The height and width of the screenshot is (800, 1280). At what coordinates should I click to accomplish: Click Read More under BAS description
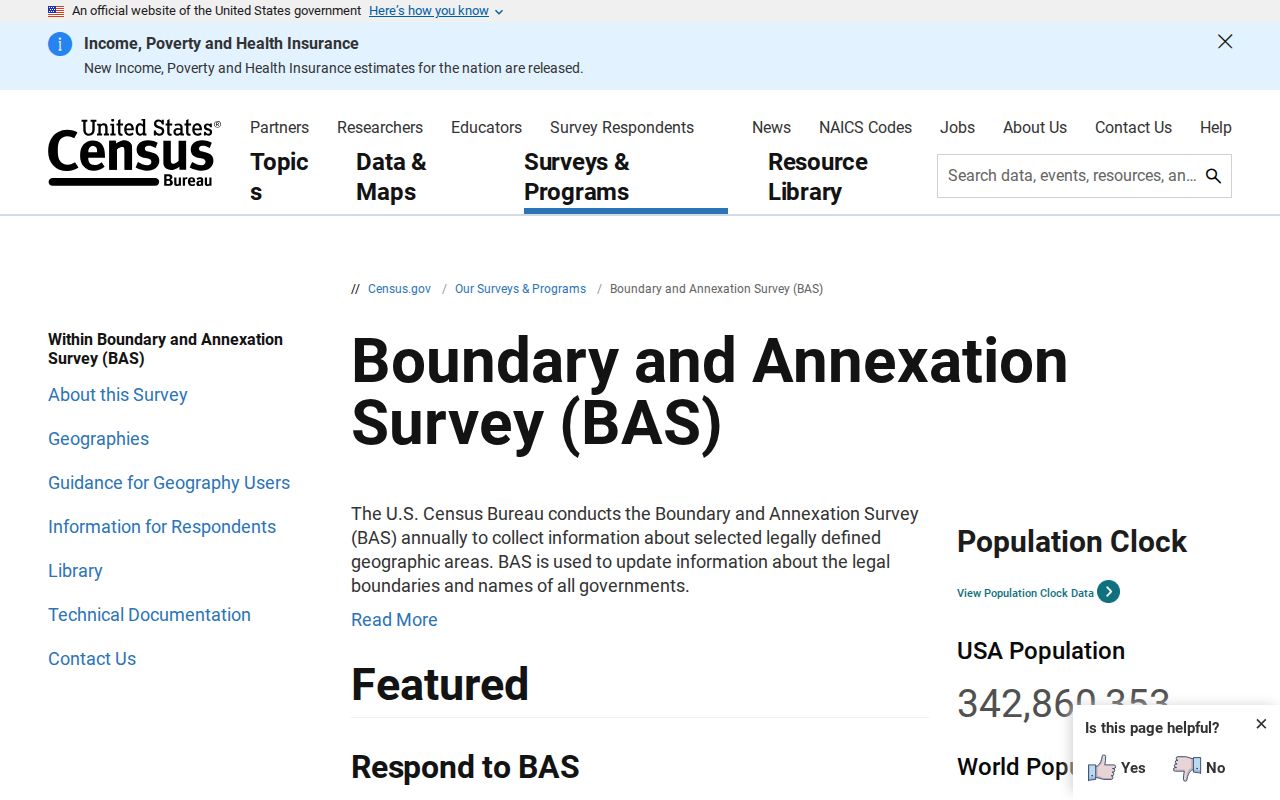[394, 620]
